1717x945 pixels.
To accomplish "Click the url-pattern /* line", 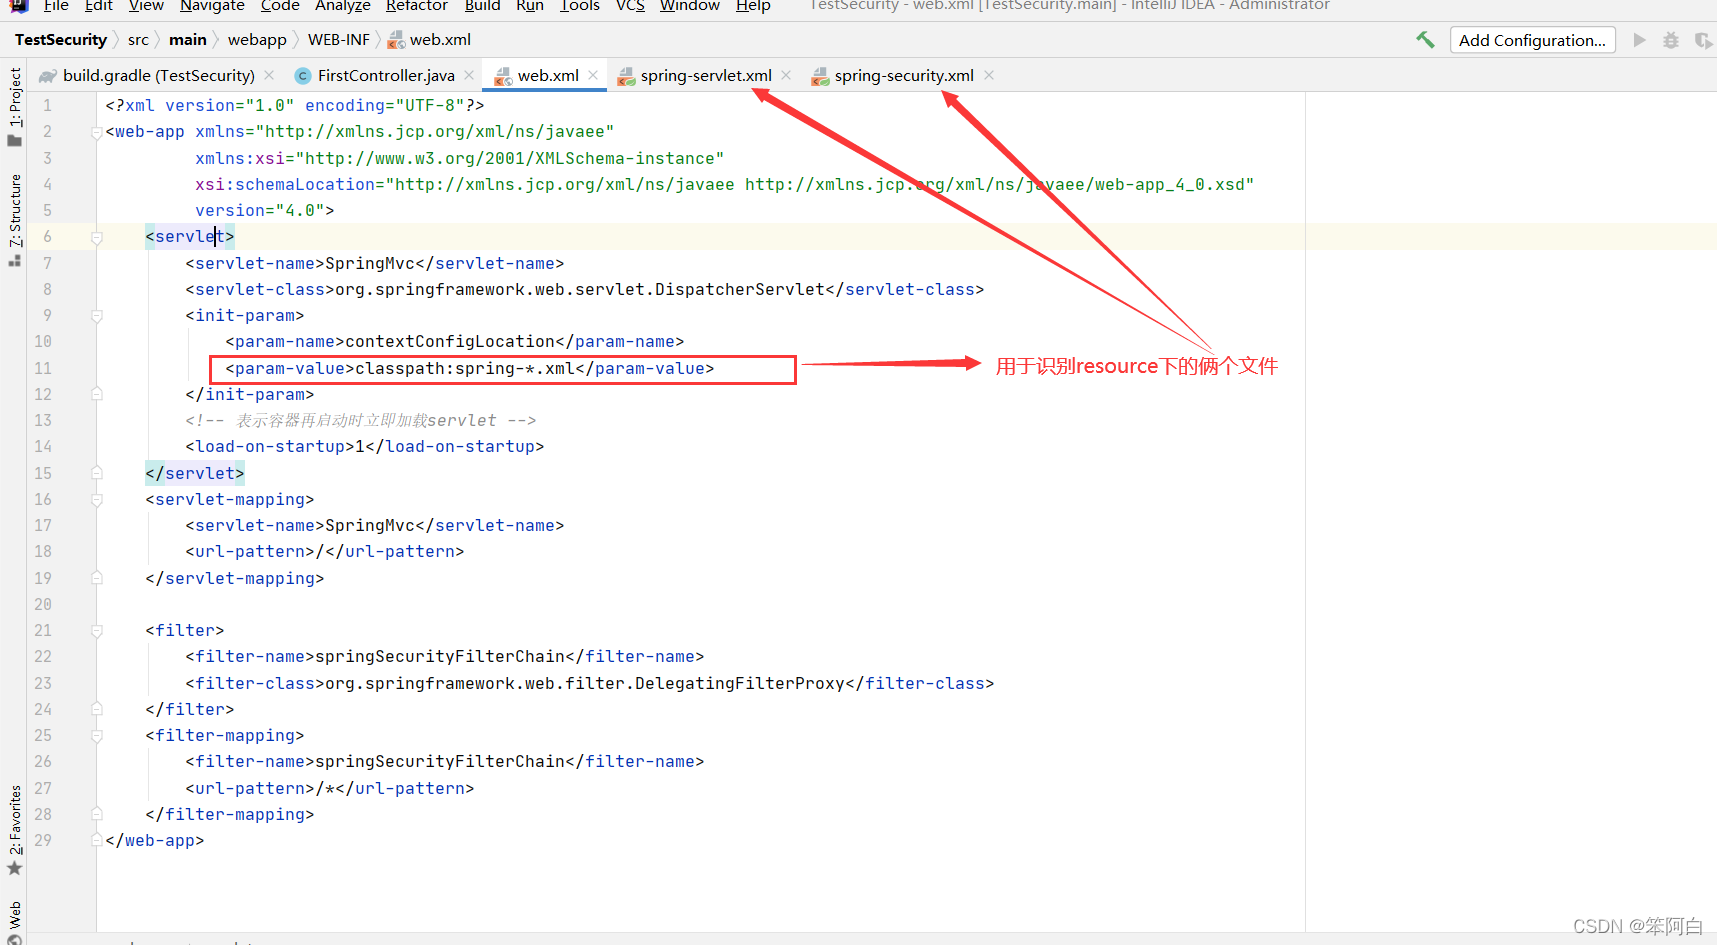I will coord(329,789).
